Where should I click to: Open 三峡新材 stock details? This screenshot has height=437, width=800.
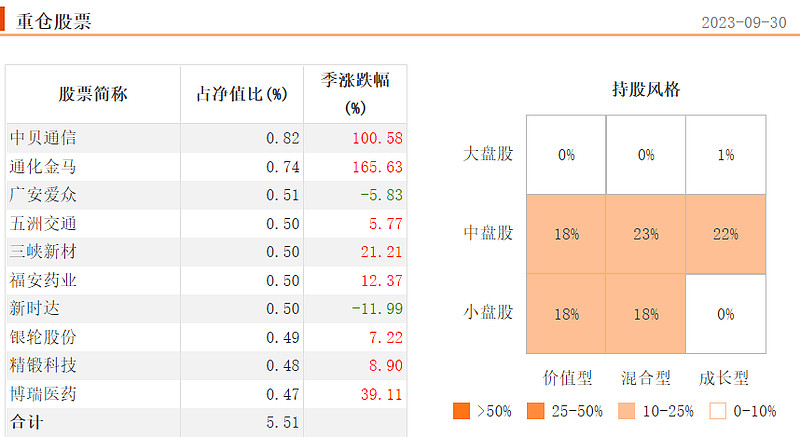point(43,252)
